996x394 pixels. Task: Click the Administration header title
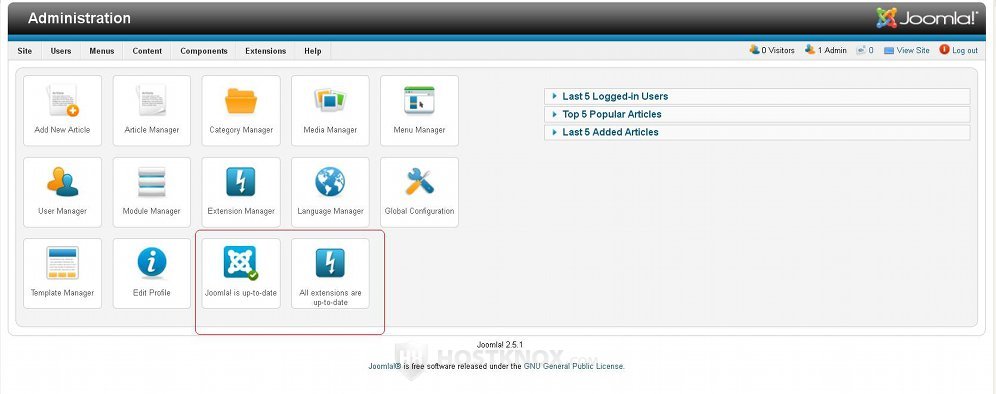point(79,18)
